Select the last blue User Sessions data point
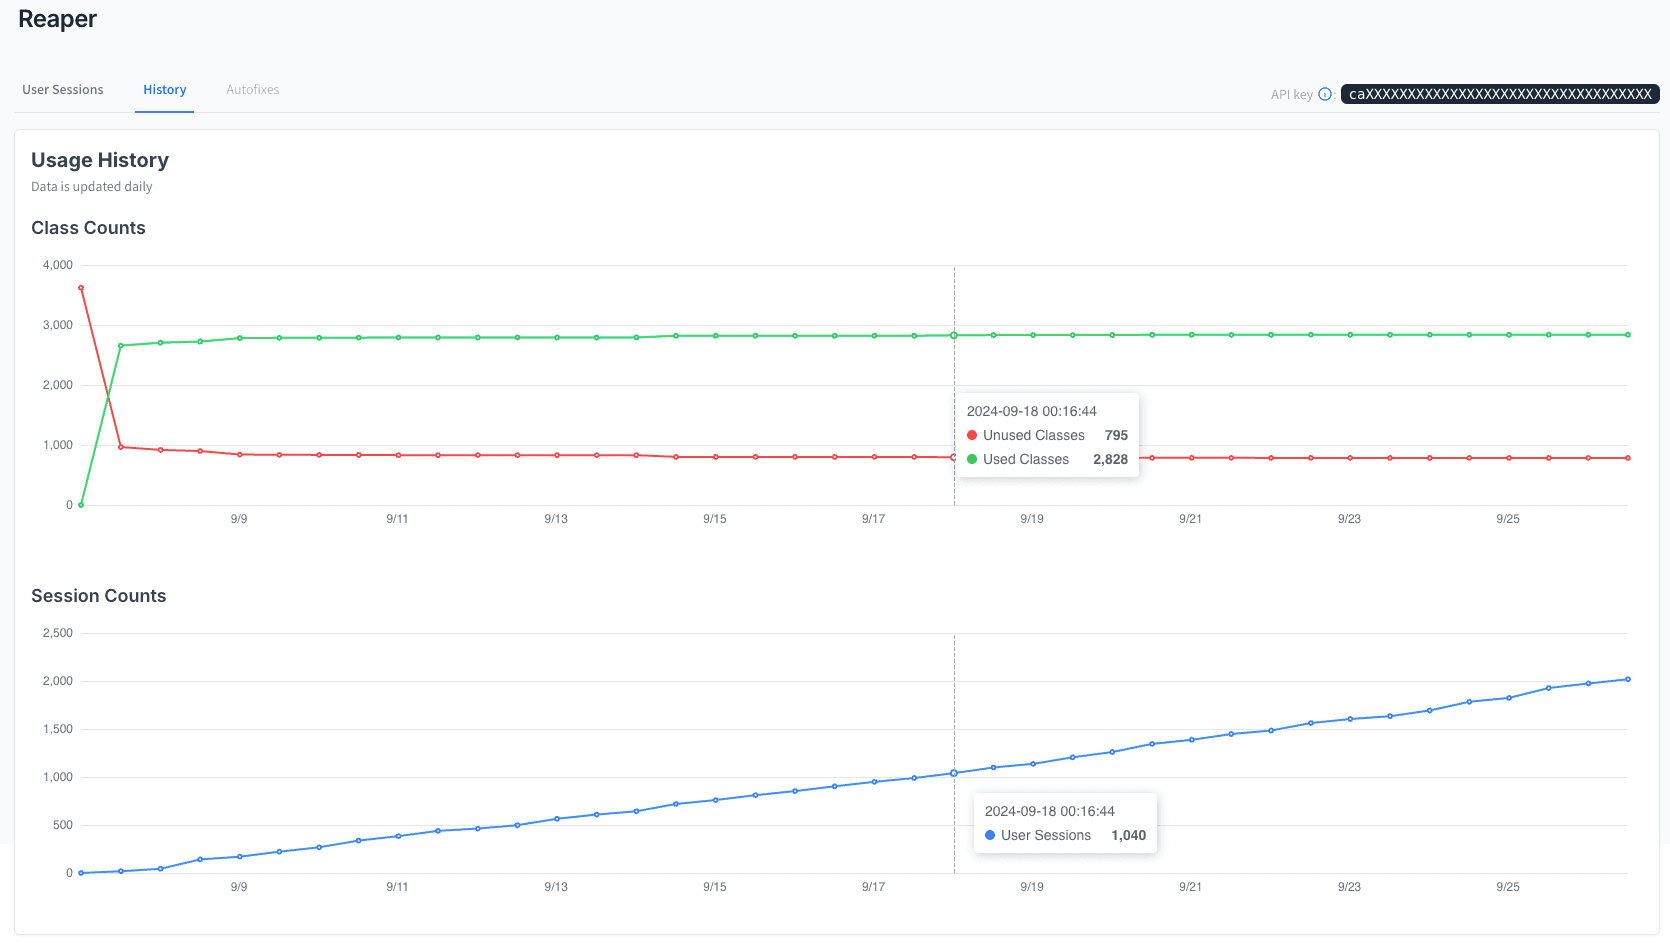 click(x=1628, y=680)
